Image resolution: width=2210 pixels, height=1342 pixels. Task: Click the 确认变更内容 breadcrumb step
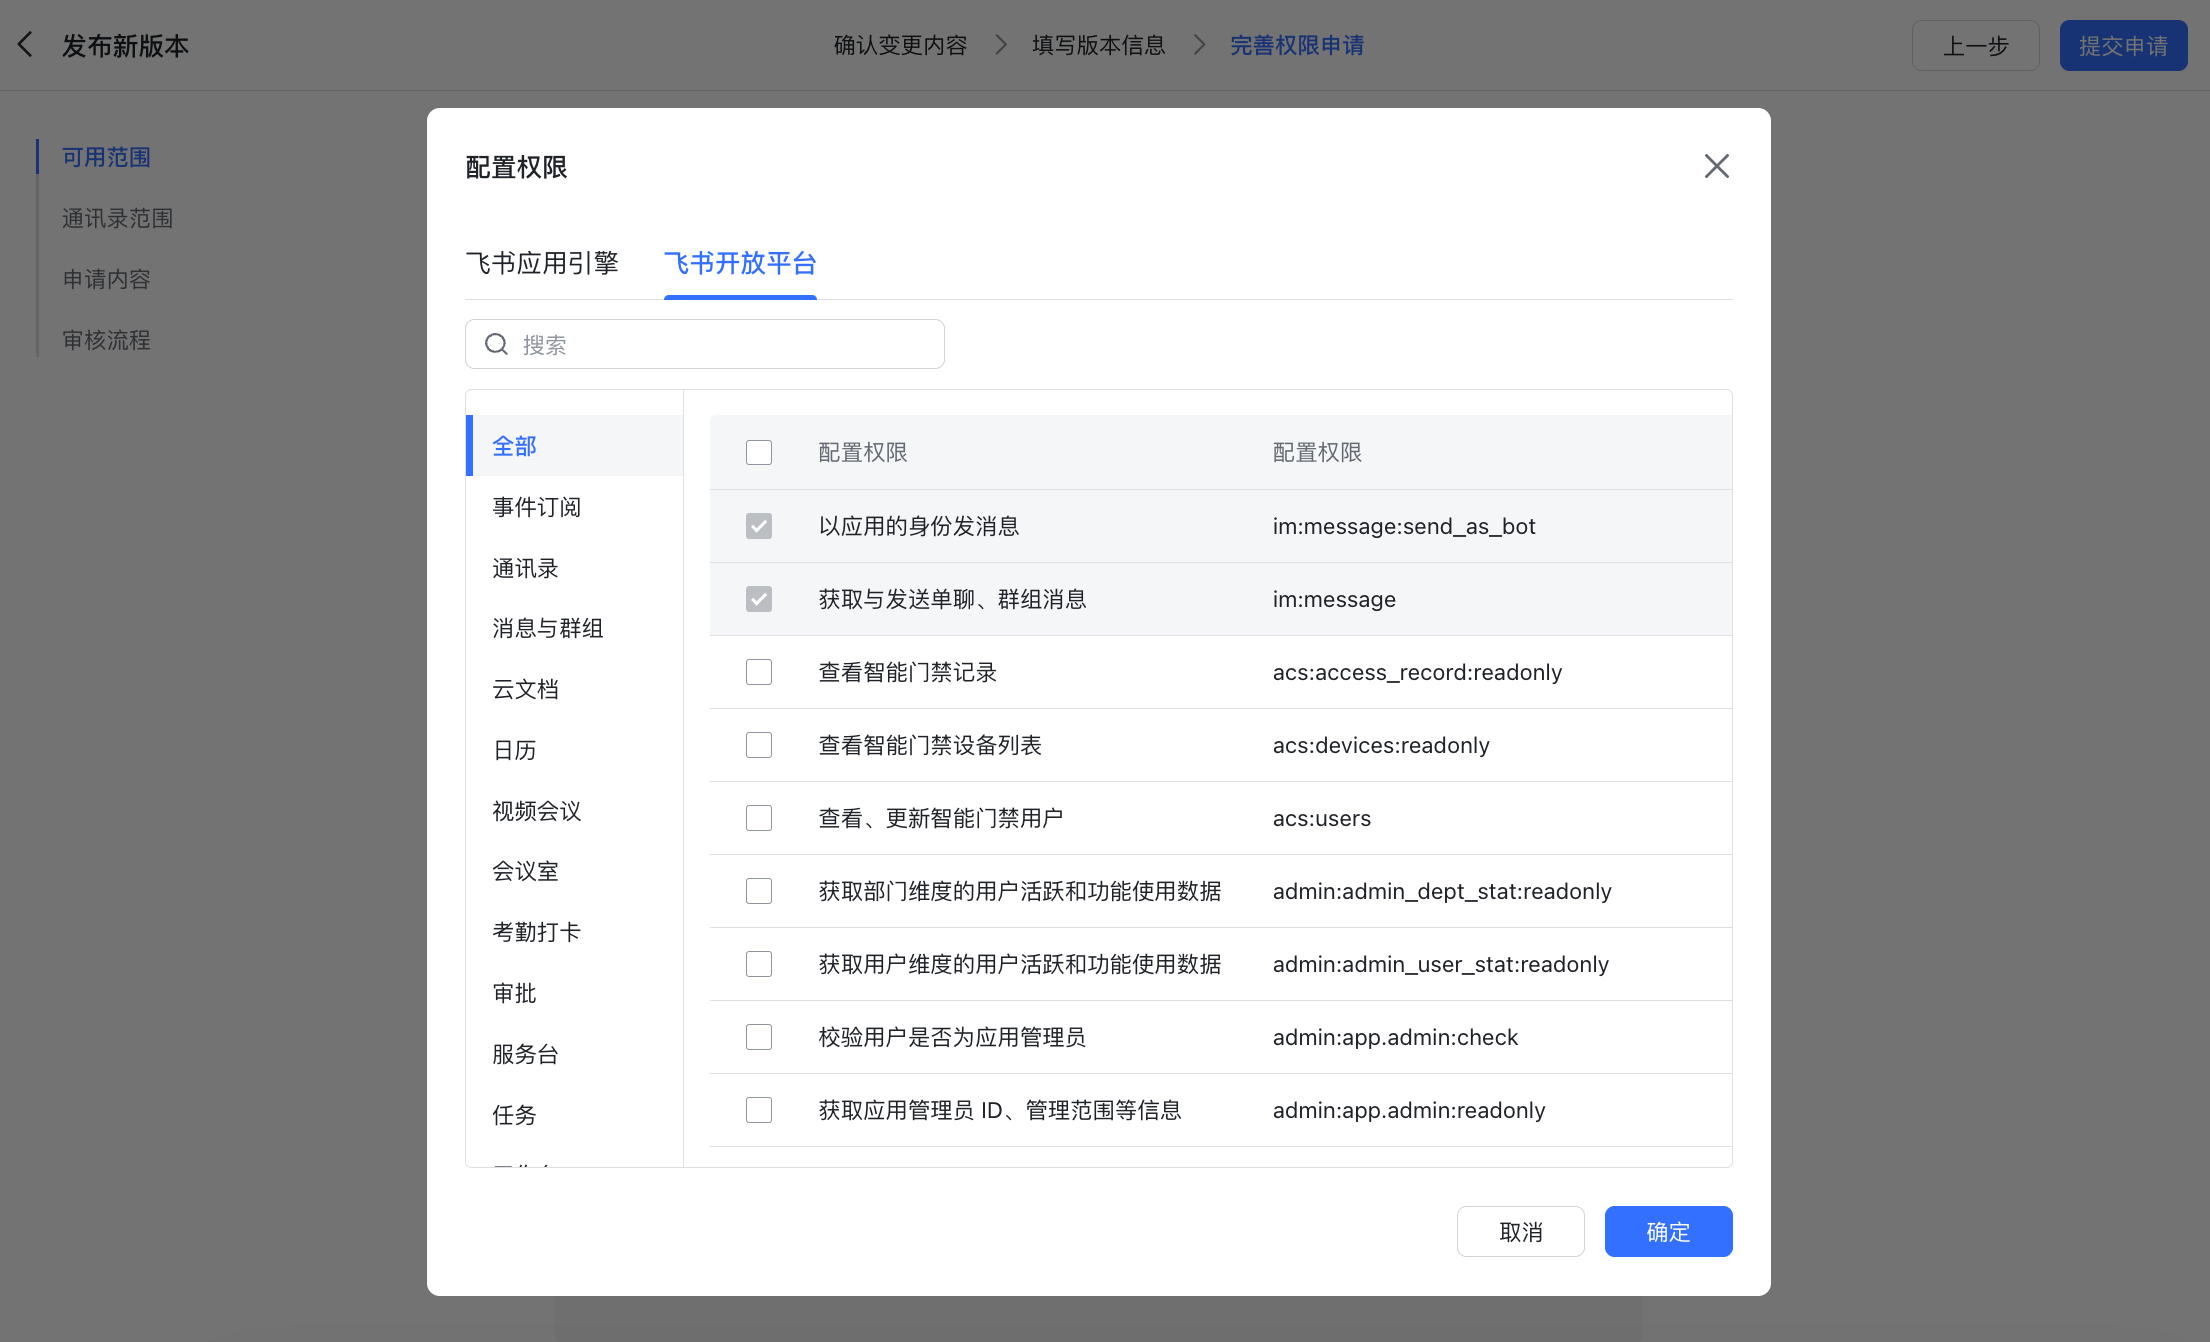(x=900, y=45)
